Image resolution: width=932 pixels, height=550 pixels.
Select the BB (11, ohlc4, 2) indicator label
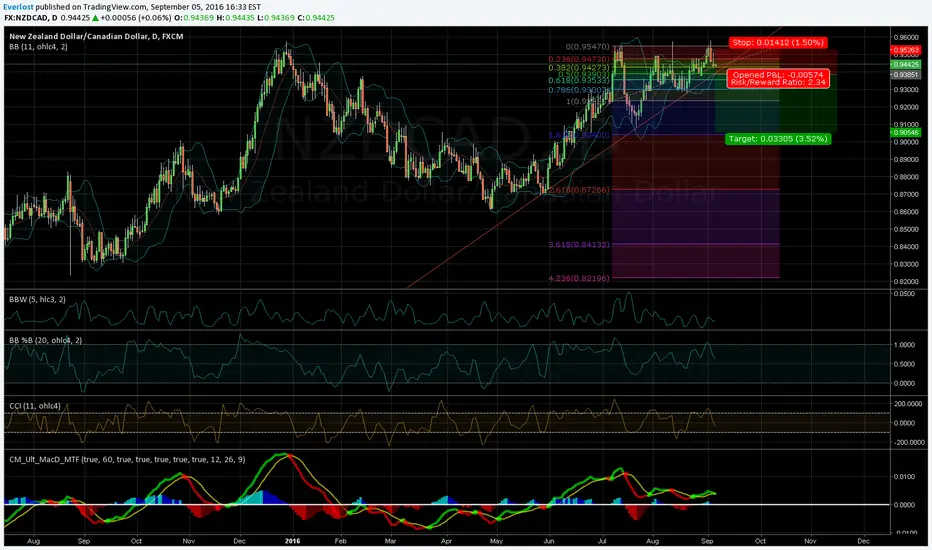tap(38, 46)
